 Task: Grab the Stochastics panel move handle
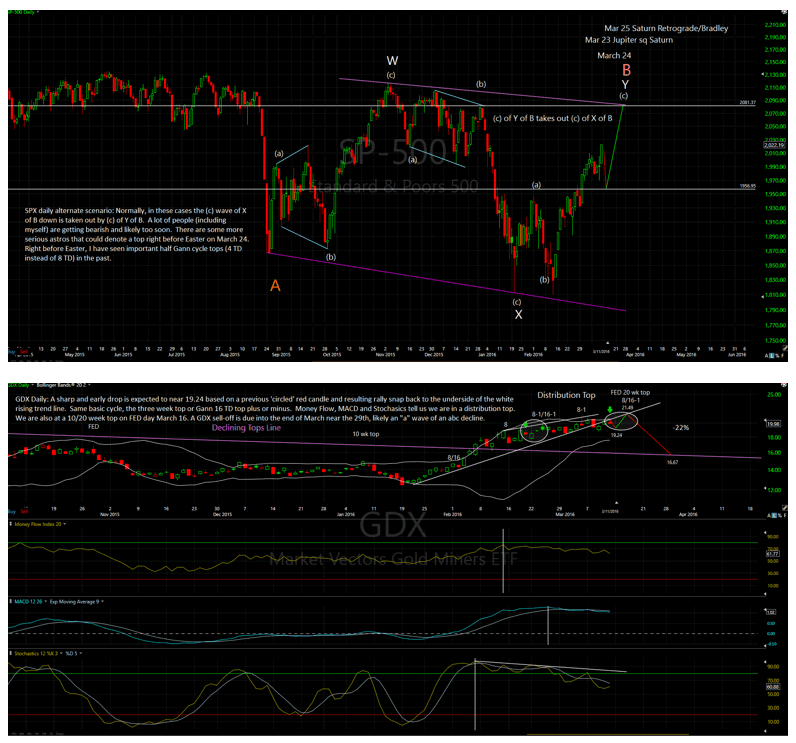point(11,653)
